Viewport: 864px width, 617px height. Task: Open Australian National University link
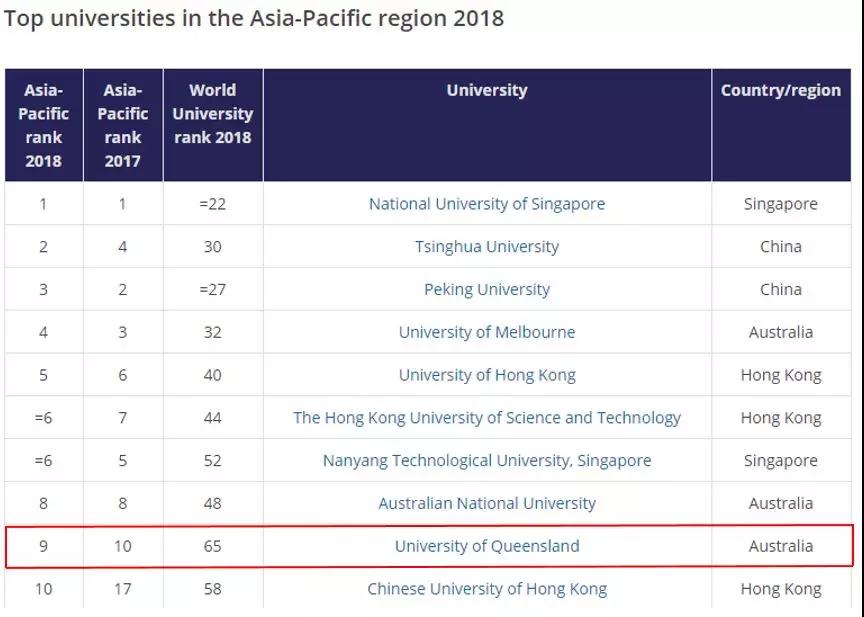[487, 504]
